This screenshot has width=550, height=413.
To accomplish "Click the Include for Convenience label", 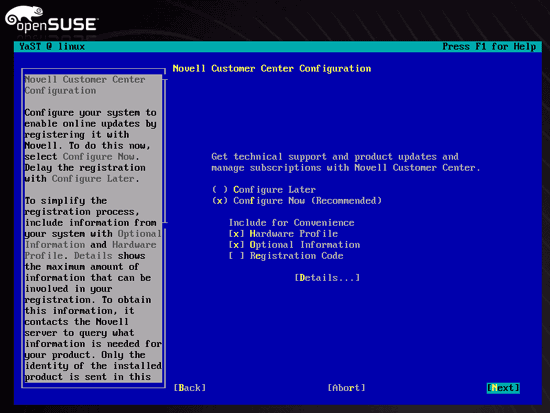I will pos(291,223).
